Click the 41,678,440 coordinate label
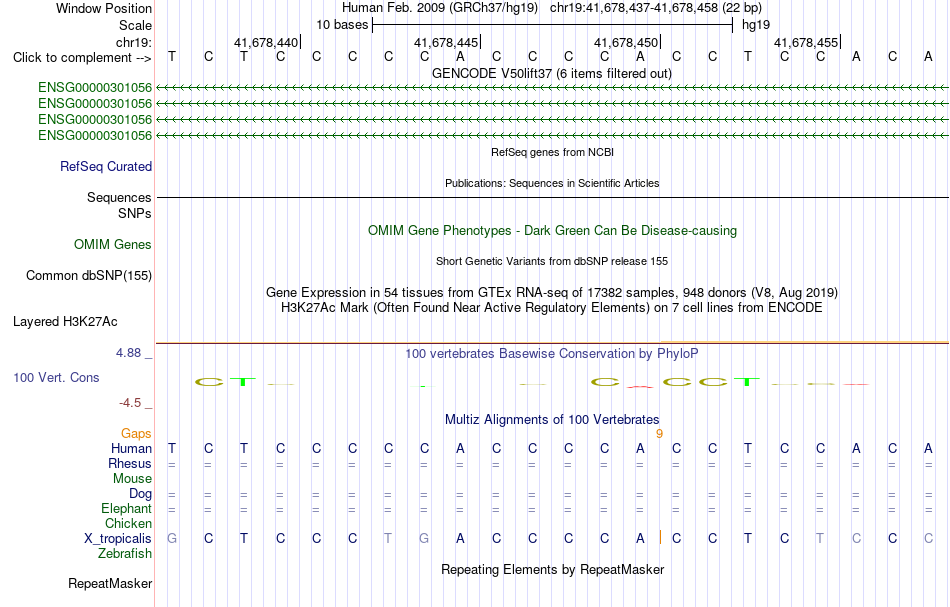Image resolution: width=950 pixels, height=607 pixels. click(x=266, y=42)
